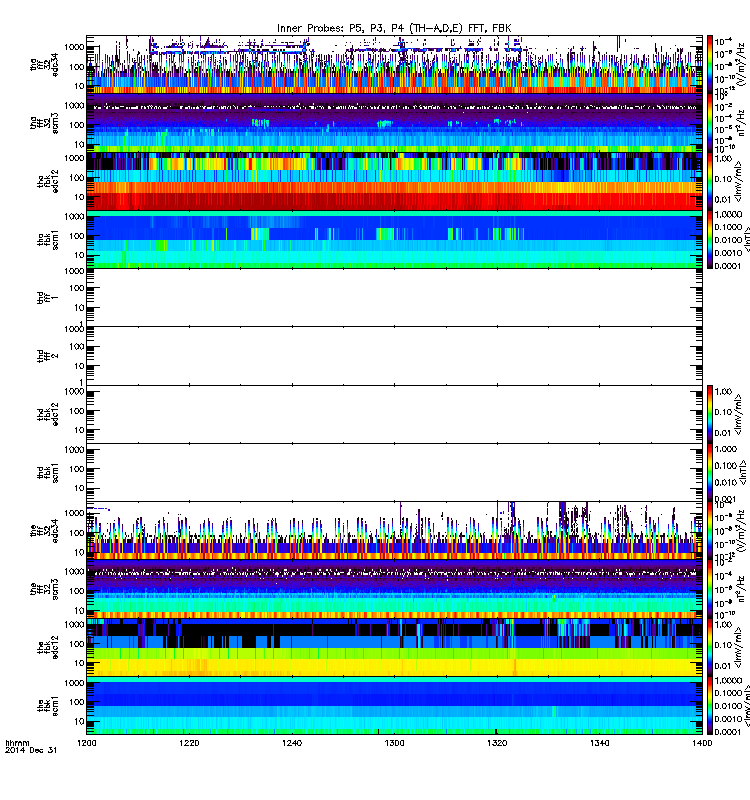Click the tha fbk edc12 mV/m color bar

(710, 181)
